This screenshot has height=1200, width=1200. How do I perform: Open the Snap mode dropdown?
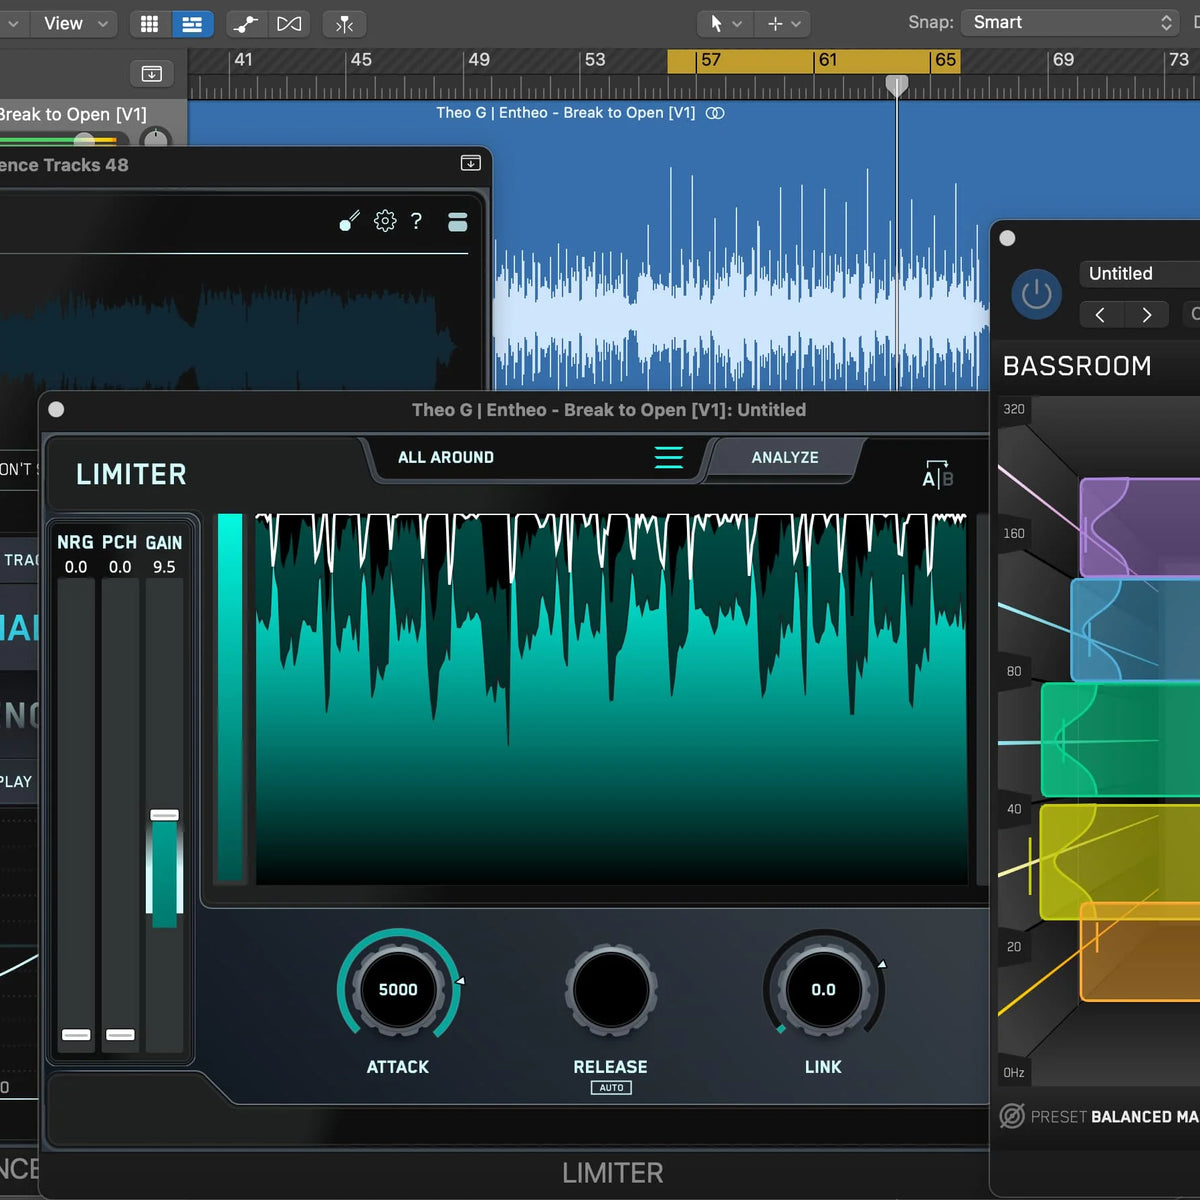point(1070,22)
